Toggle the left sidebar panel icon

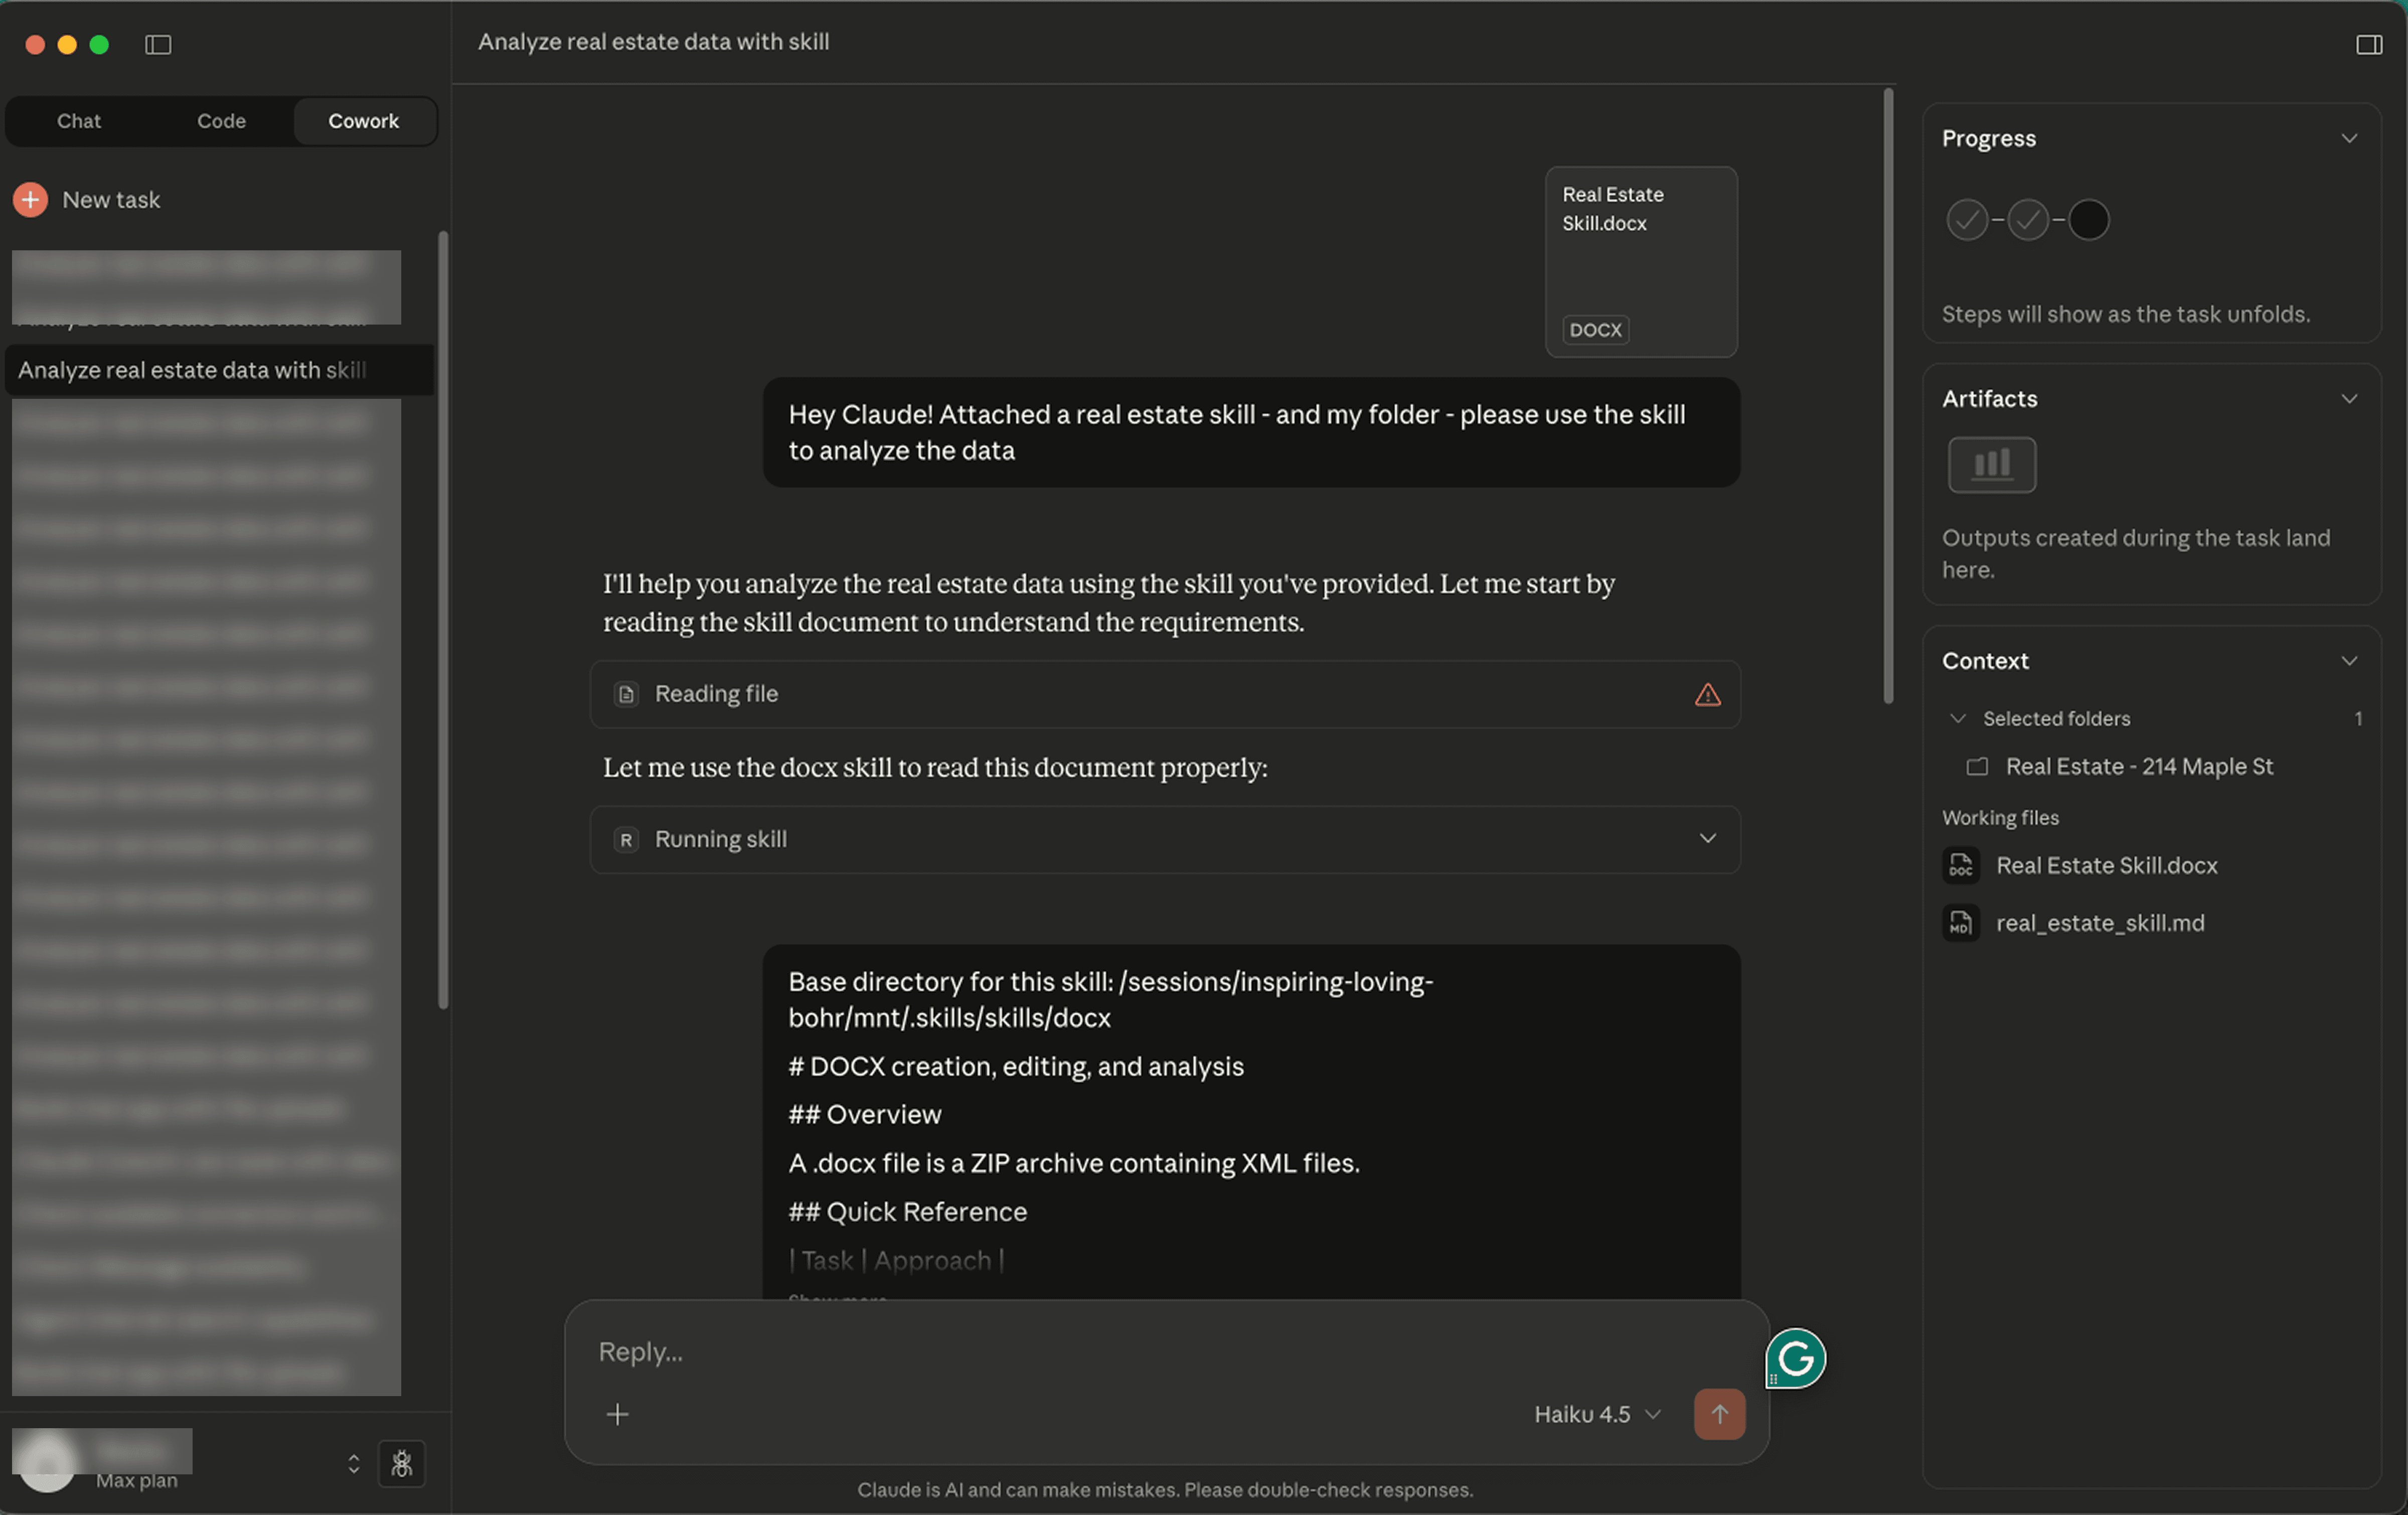tap(158, 44)
